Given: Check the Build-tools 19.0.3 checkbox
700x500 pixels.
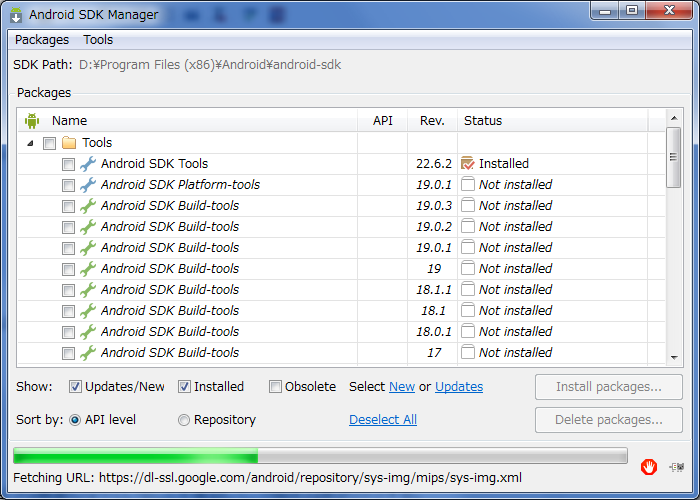Looking at the screenshot, I should coord(68,206).
